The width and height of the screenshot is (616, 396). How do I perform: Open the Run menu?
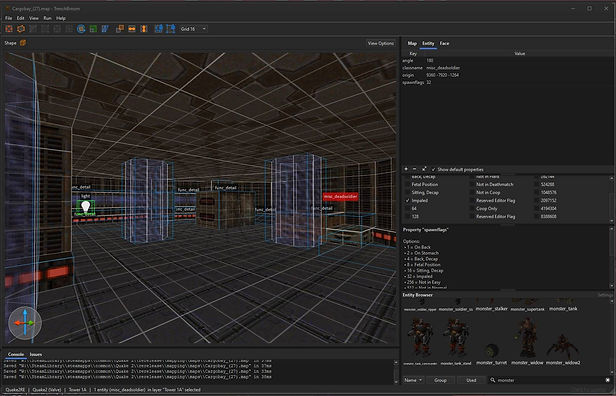[x=47, y=18]
